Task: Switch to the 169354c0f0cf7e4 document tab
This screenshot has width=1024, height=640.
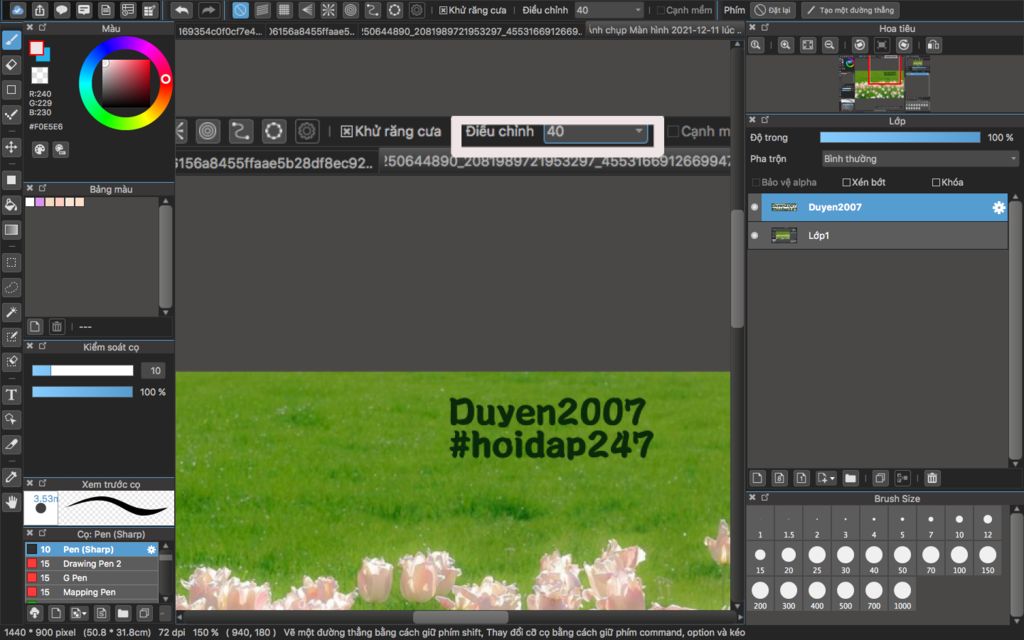Action: pos(220,31)
